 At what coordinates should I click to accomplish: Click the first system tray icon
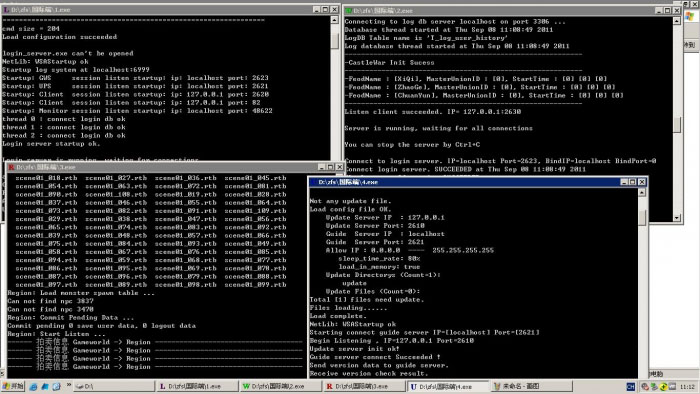pos(645,387)
